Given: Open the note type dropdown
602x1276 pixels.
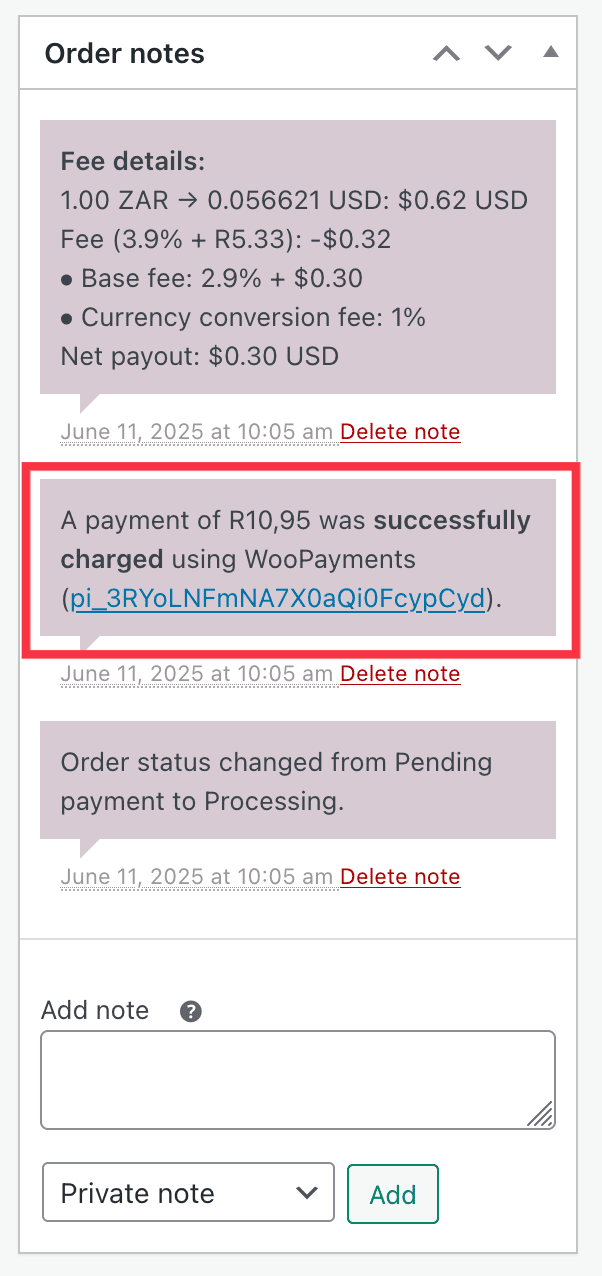Looking at the screenshot, I should click(187, 1192).
